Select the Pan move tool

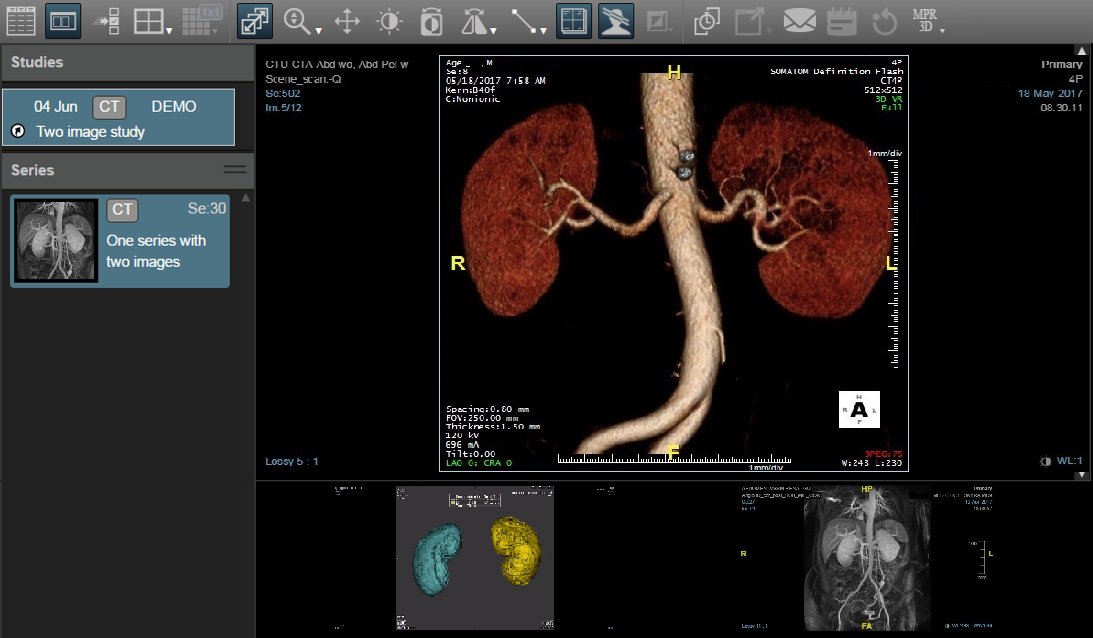[346, 21]
